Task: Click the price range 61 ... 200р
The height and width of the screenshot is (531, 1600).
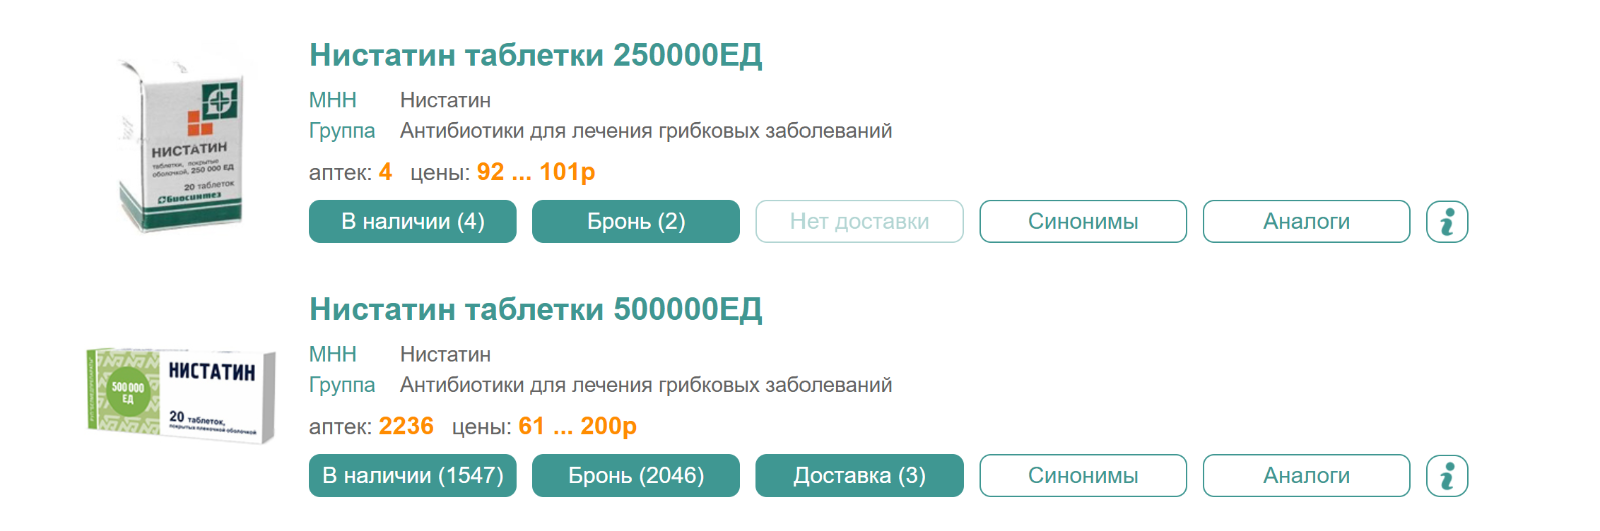Action: pyautogui.click(x=577, y=426)
